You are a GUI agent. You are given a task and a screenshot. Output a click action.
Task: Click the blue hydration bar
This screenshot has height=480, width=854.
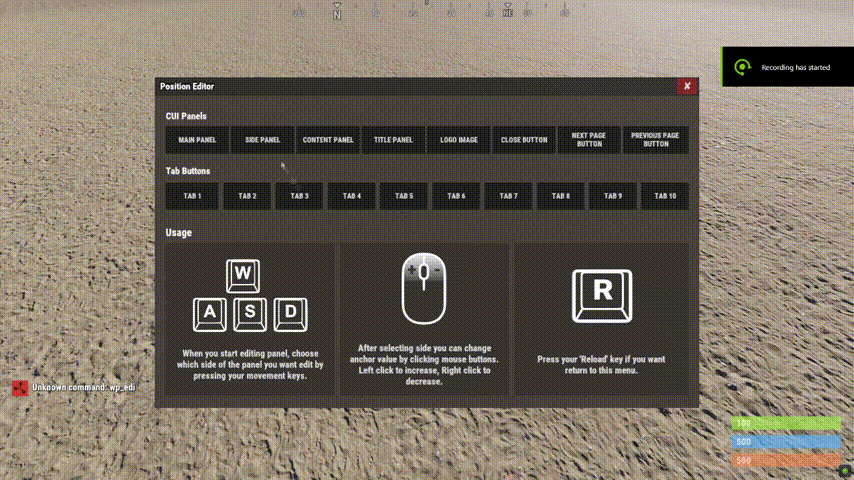786,442
